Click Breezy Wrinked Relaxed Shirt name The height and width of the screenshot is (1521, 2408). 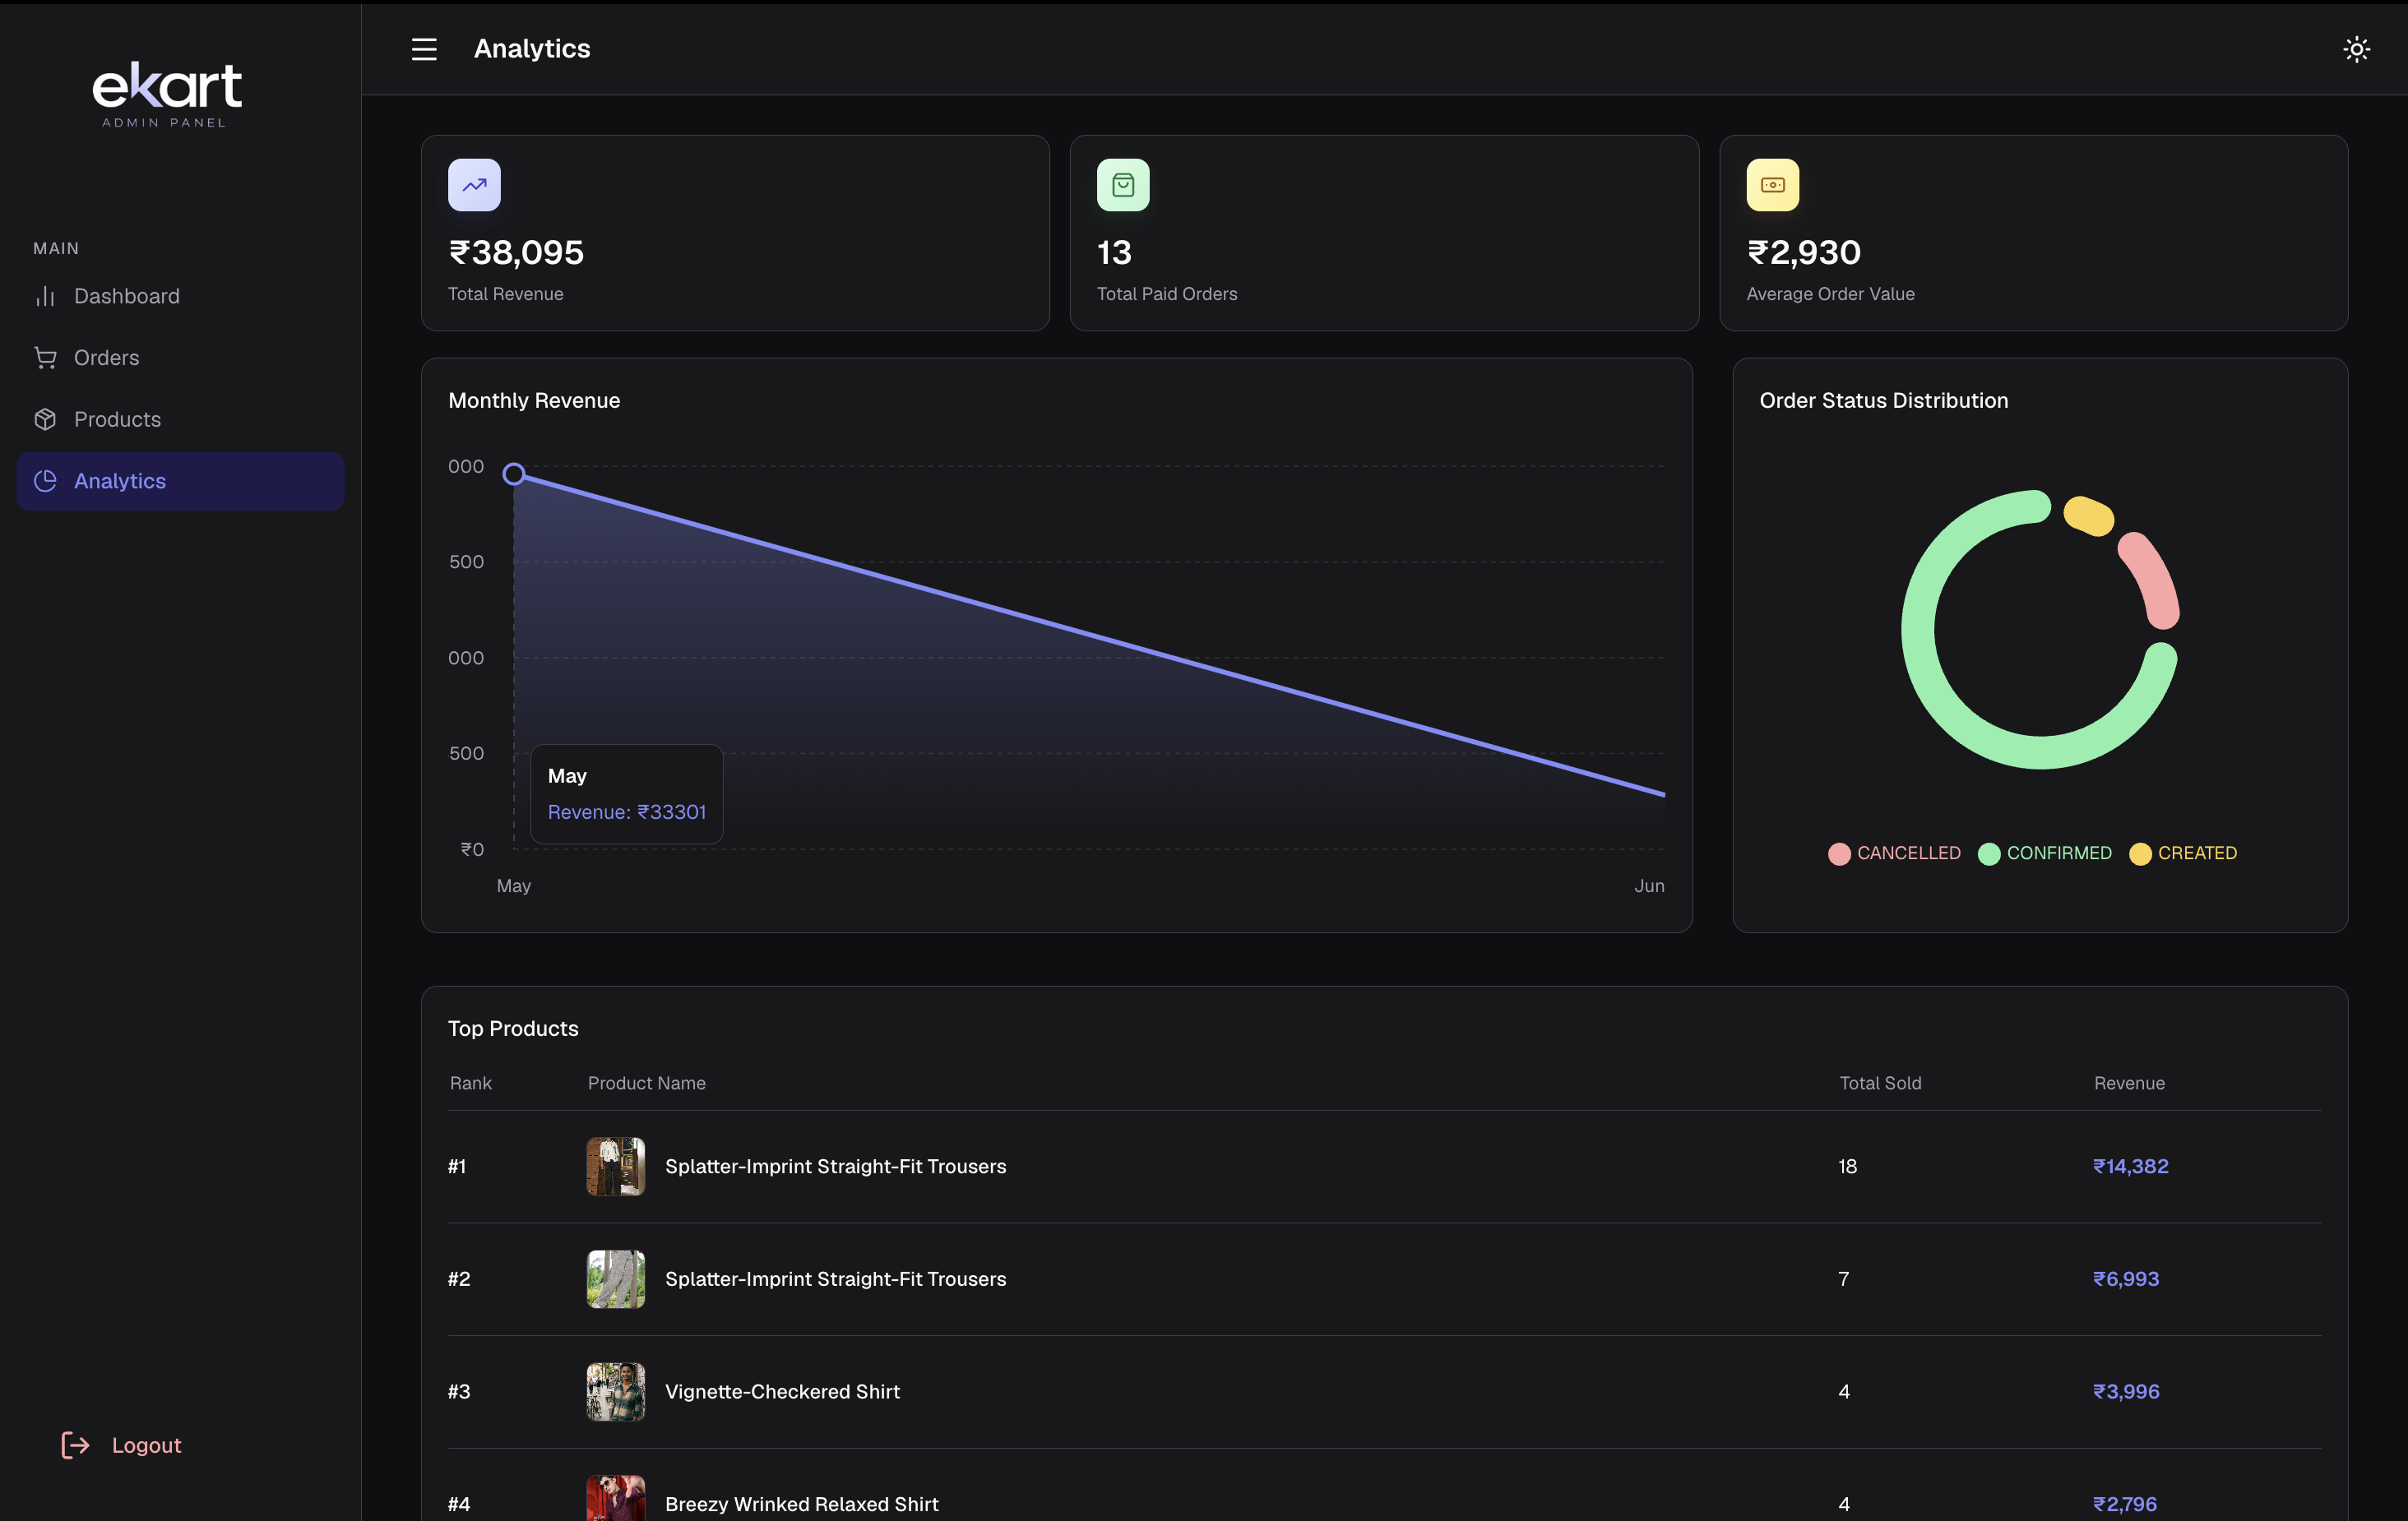click(802, 1504)
